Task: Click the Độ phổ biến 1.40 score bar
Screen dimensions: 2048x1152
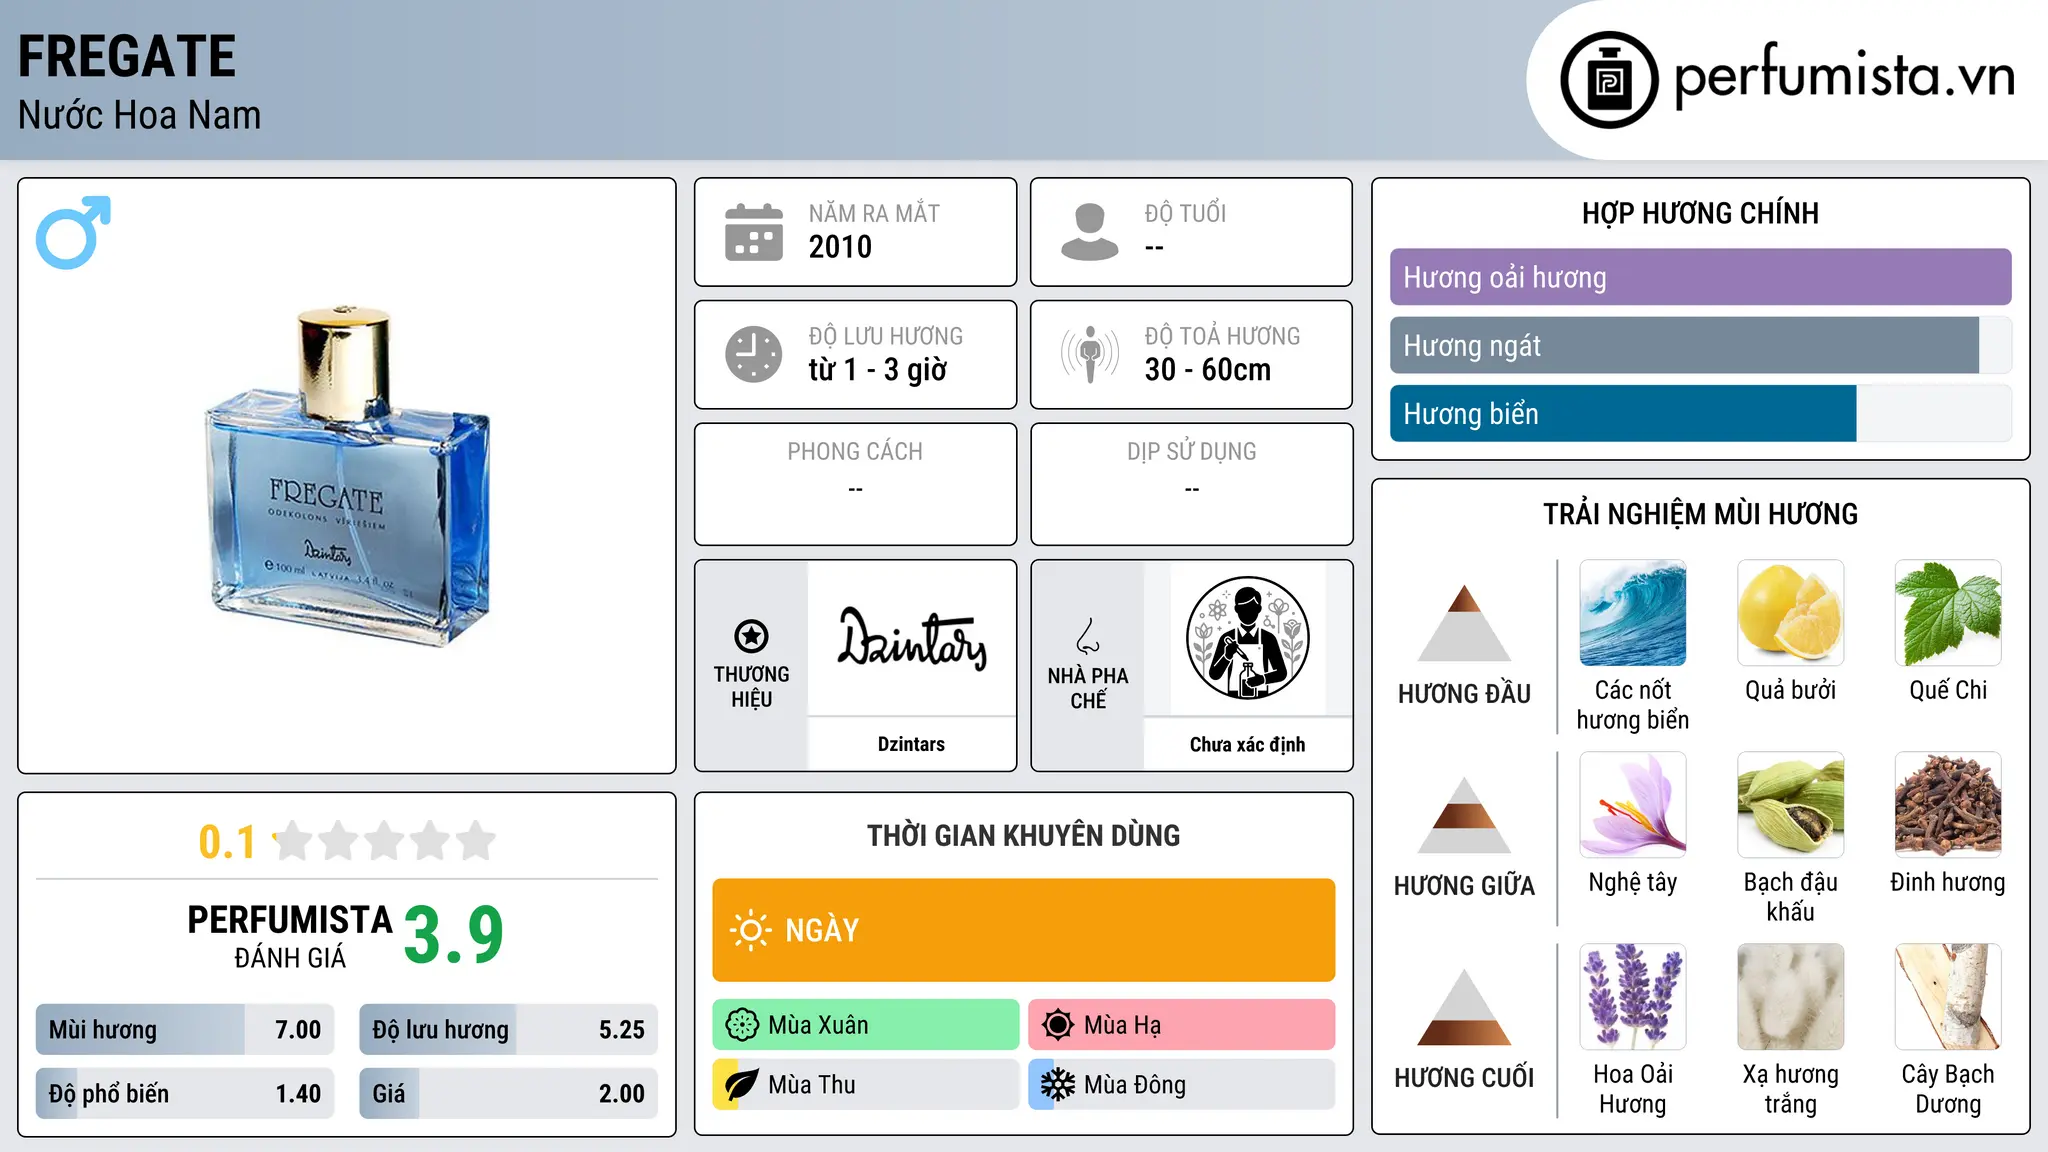Action: click(x=185, y=1093)
